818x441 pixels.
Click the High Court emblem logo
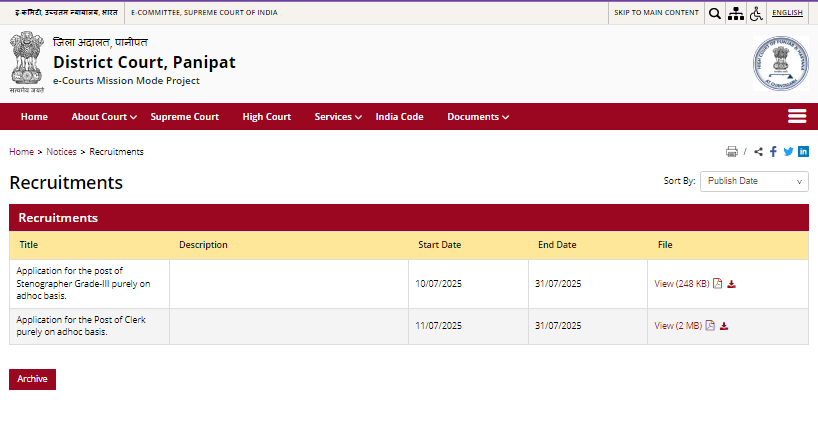pyautogui.click(x=780, y=63)
